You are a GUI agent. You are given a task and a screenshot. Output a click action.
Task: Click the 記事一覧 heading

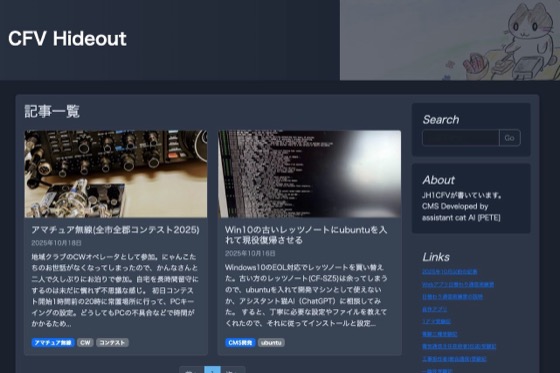[x=52, y=111]
